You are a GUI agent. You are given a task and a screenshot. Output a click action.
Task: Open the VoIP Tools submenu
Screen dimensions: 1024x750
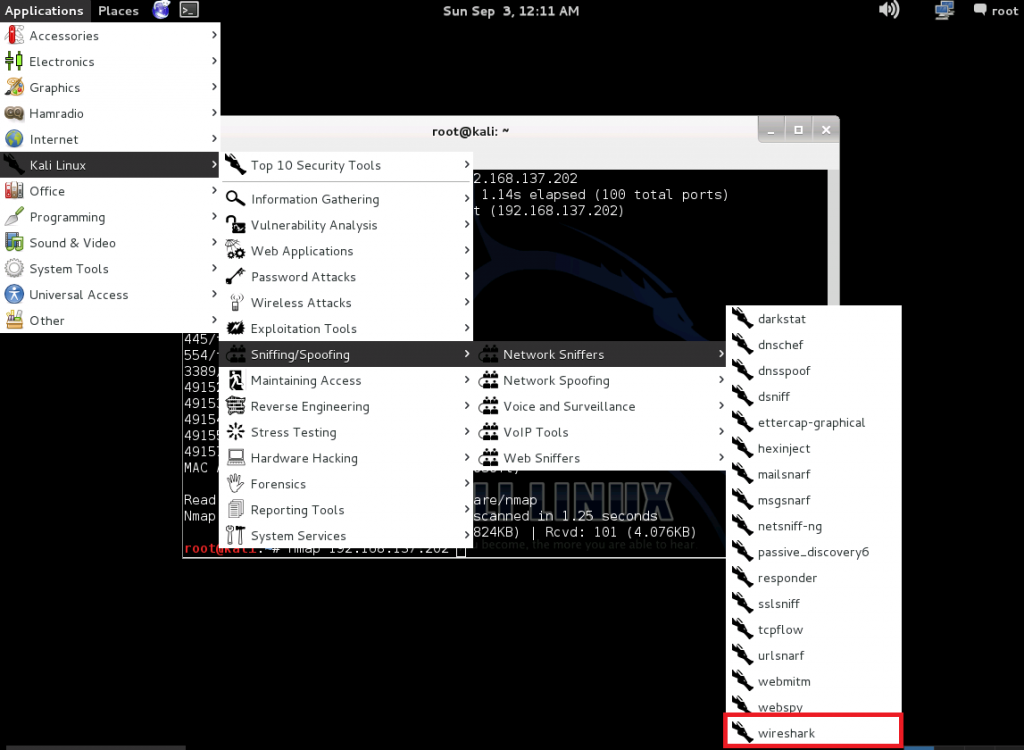600,432
